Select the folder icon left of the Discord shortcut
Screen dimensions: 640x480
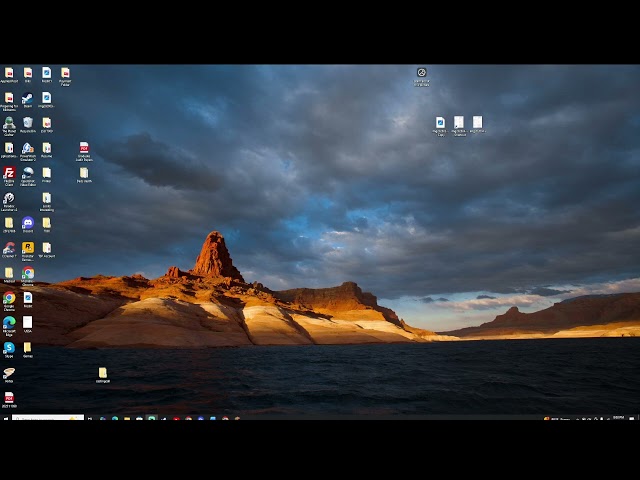[9, 224]
